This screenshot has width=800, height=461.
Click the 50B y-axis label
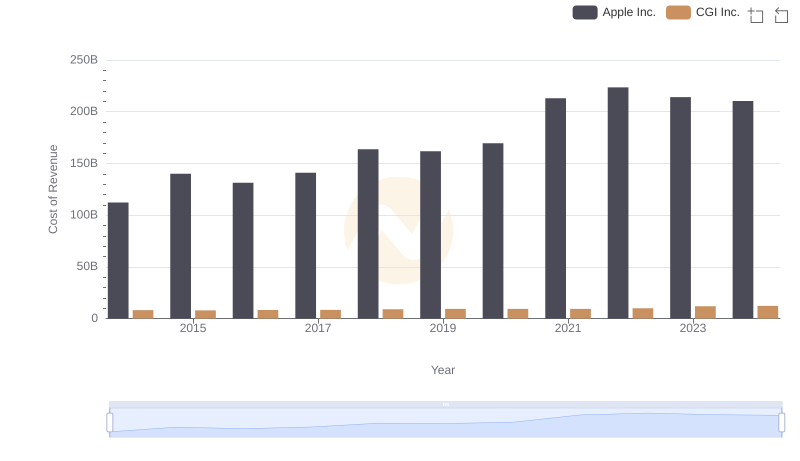87,266
